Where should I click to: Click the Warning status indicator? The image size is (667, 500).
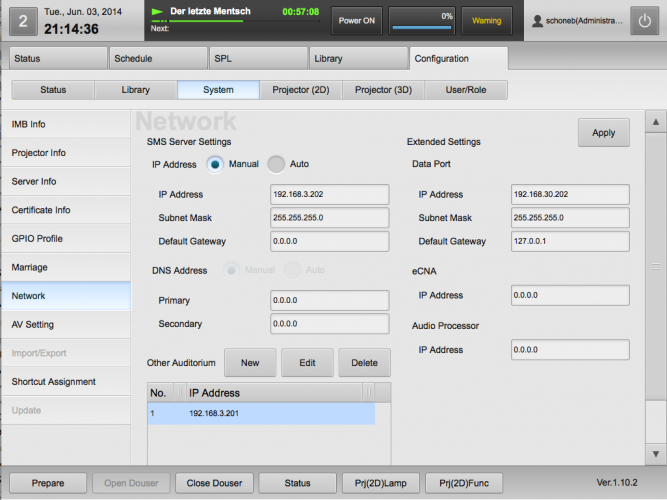coord(487,20)
